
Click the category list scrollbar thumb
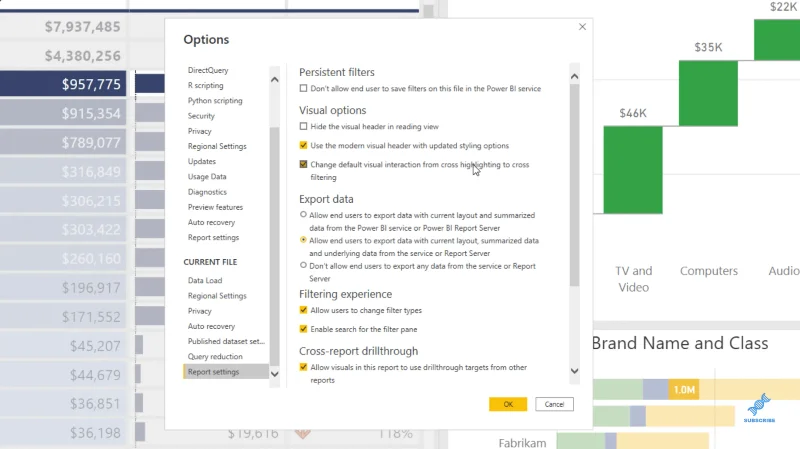click(274, 246)
